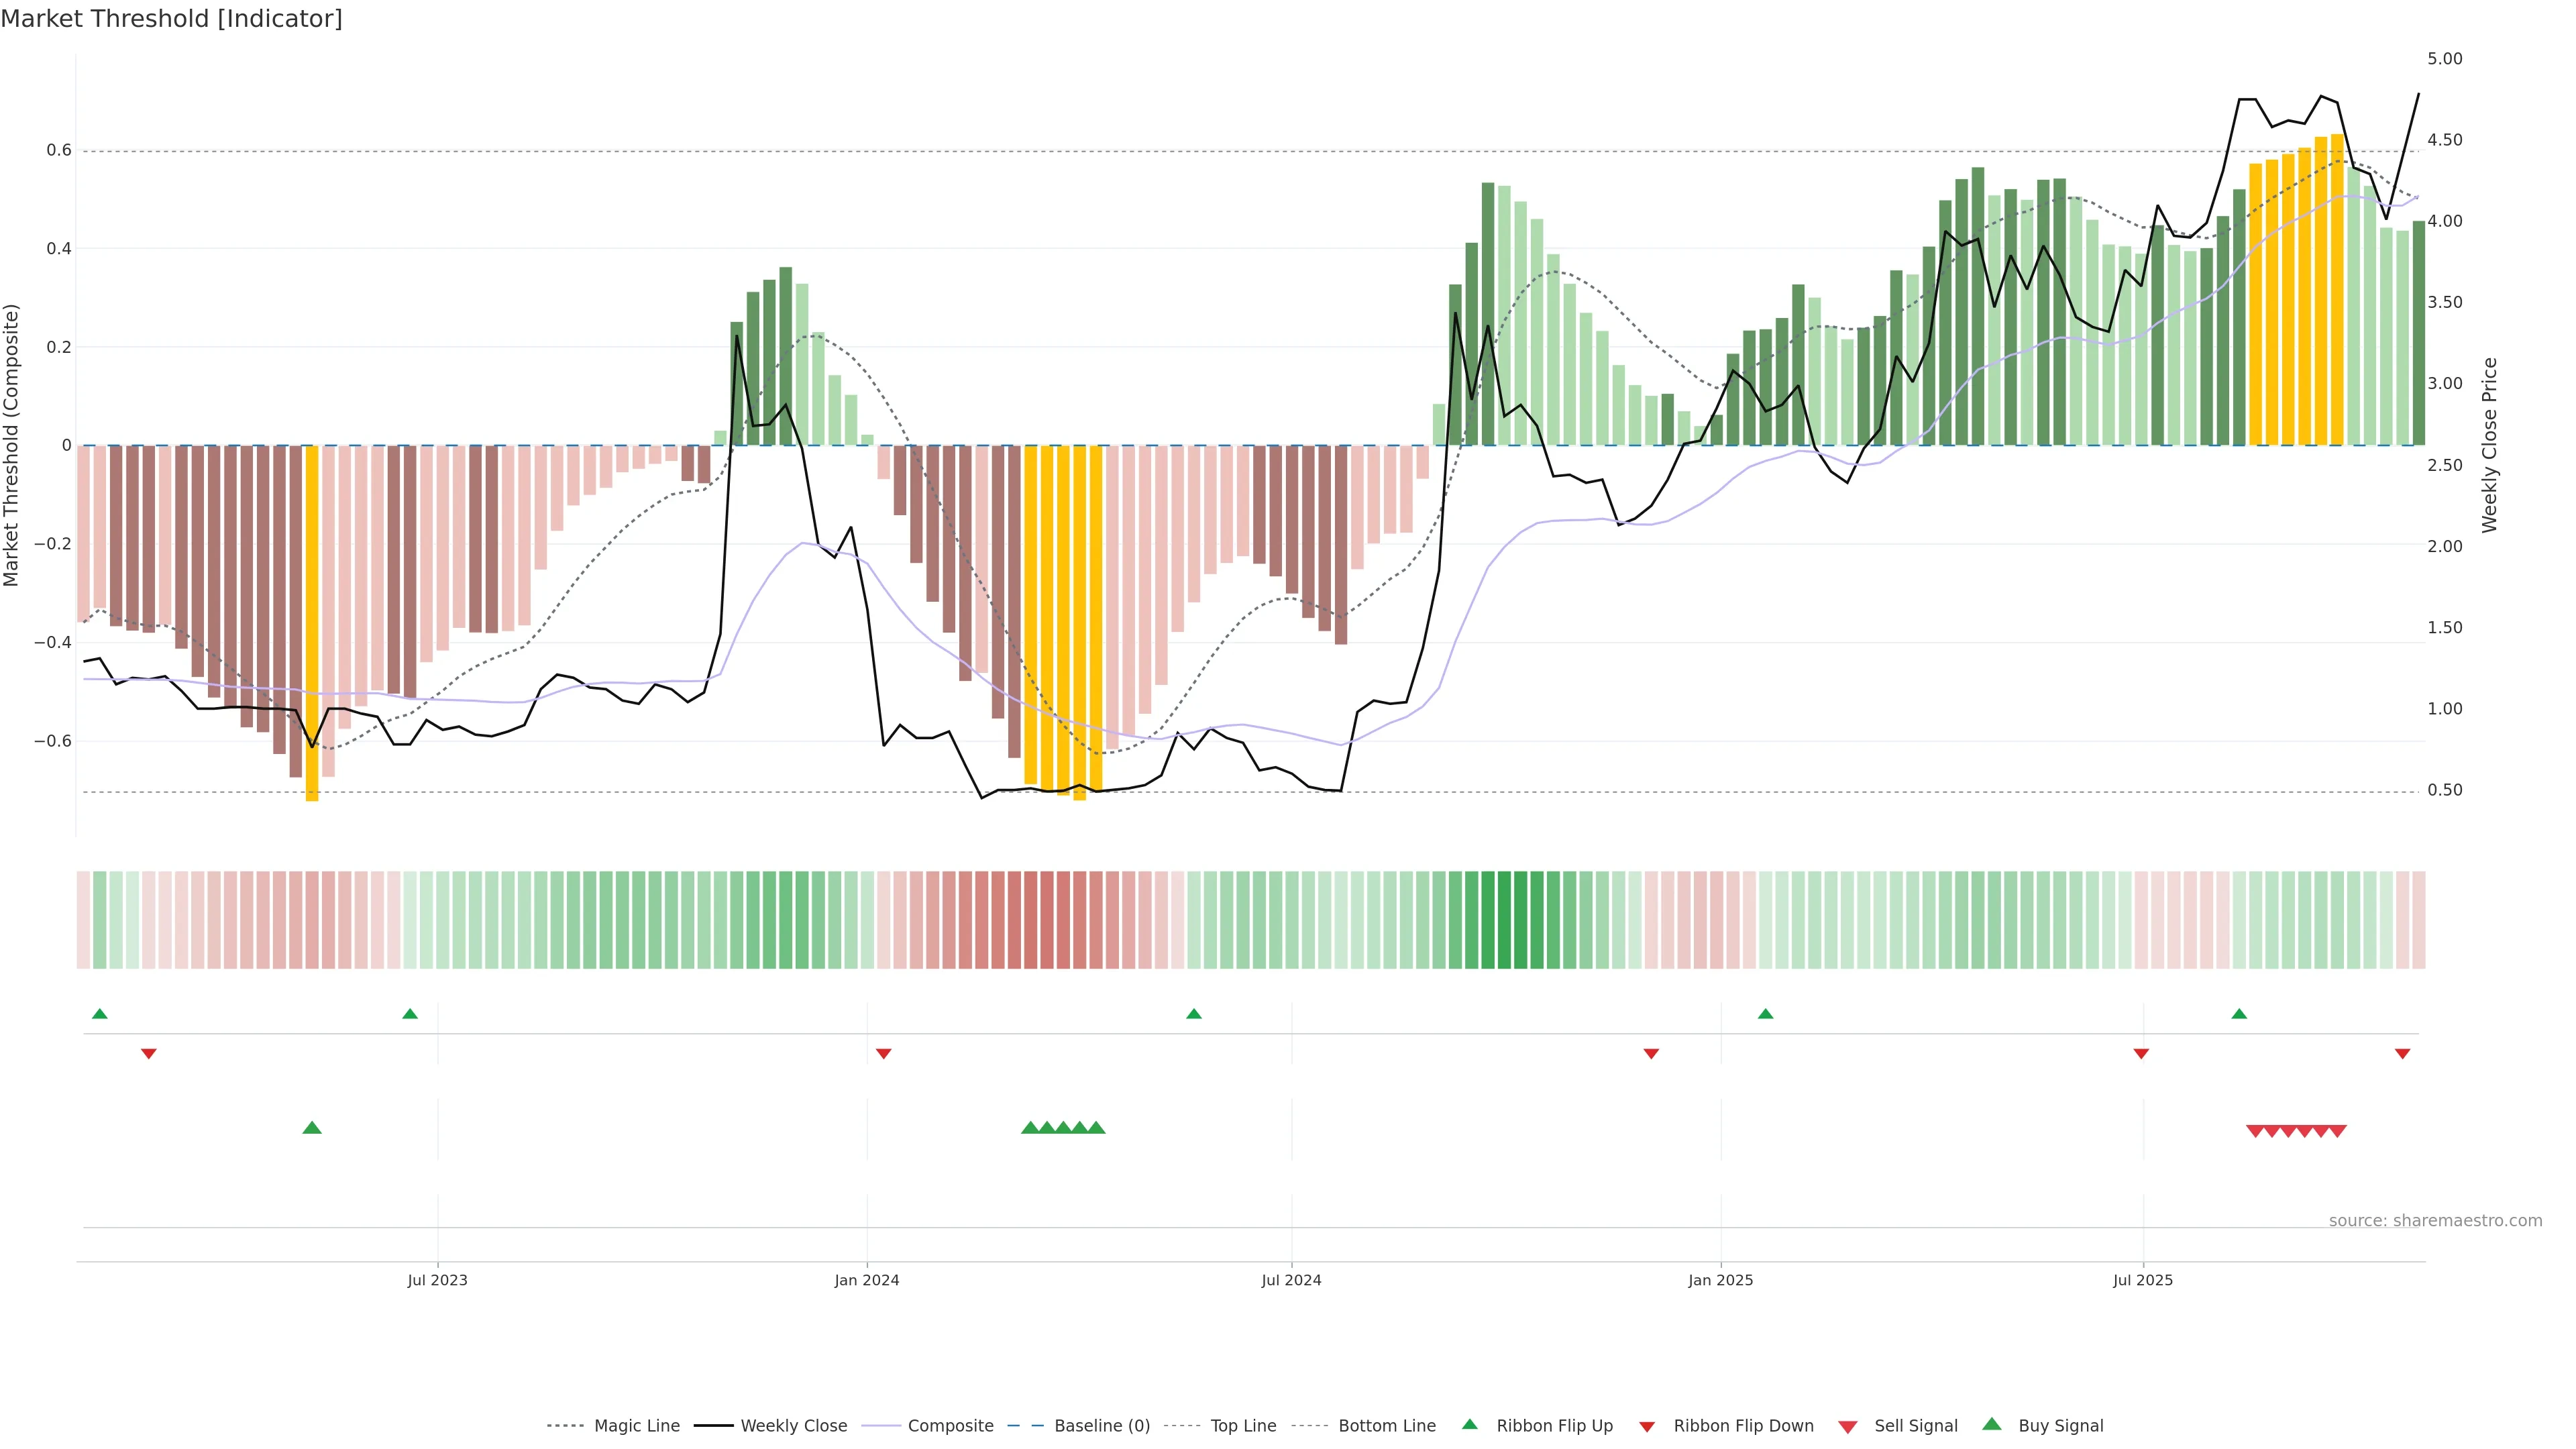The height and width of the screenshot is (1449, 2576).
Task: Click the isolated Buy Signal marker before Jul 2023
Action: (x=312, y=1128)
